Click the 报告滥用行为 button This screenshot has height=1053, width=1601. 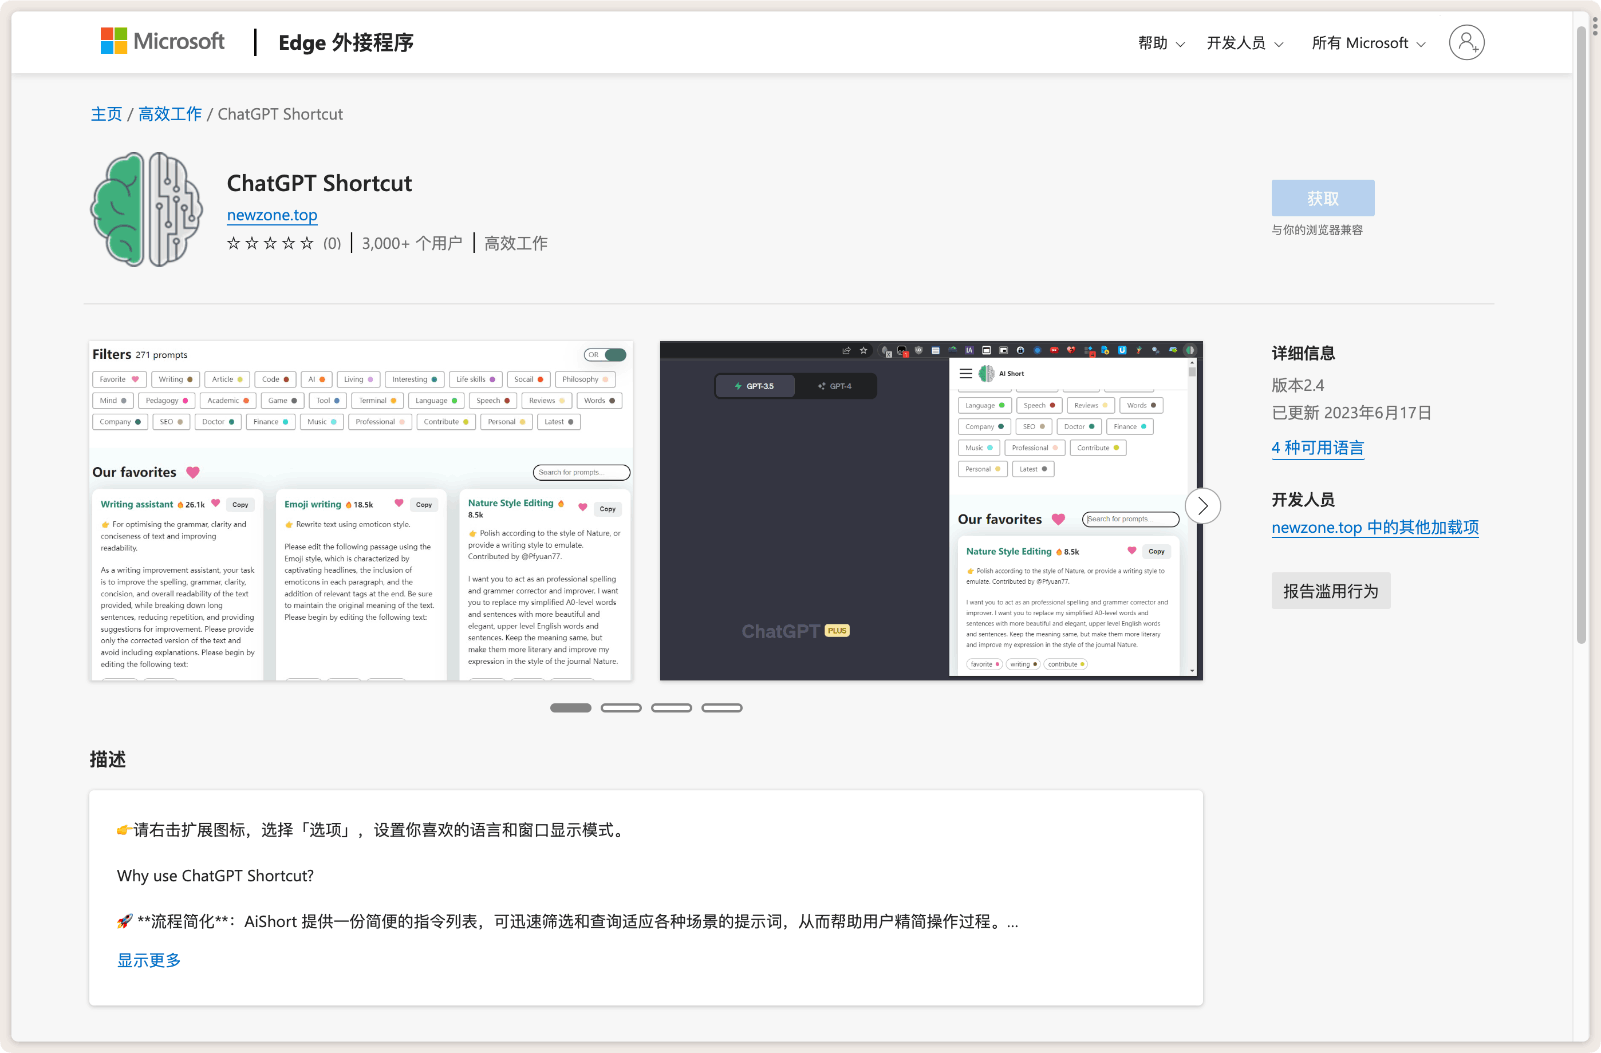(x=1330, y=590)
